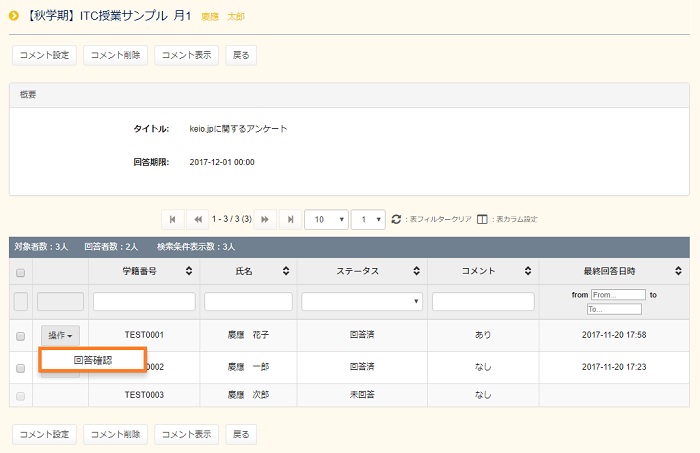The width and height of the screenshot is (700, 453).
Task: Go to next page in pagination
Action: [x=265, y=219]
